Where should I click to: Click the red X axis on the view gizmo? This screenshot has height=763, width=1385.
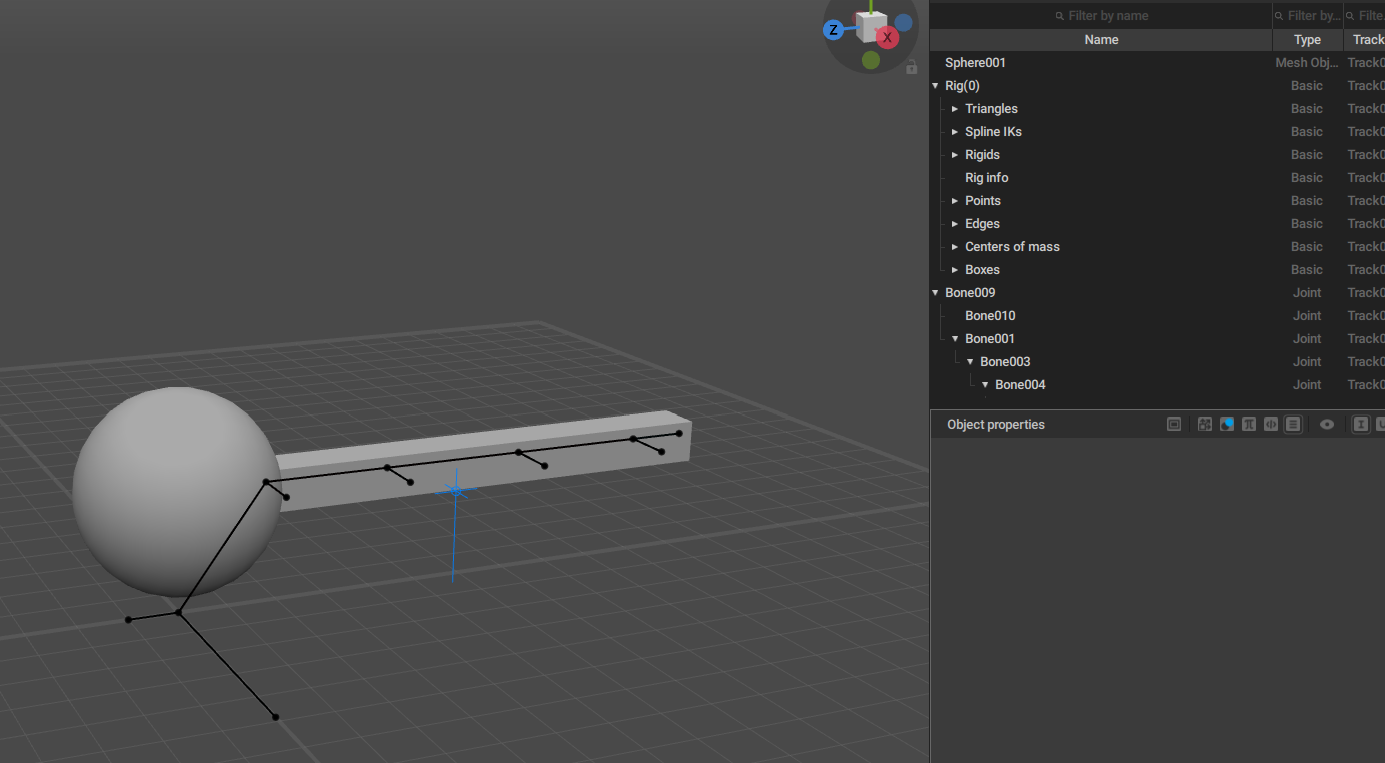click(x=887, y=38)
